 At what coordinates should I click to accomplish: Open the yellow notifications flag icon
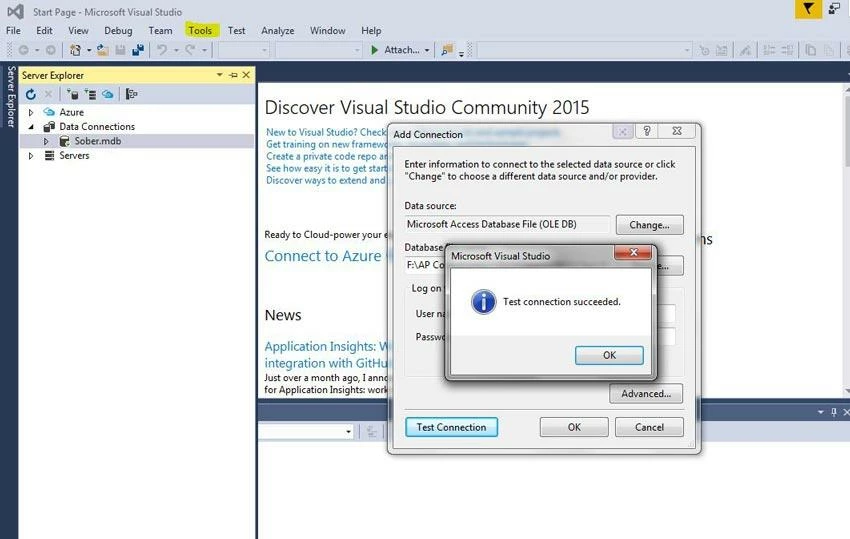coord(808,9)
